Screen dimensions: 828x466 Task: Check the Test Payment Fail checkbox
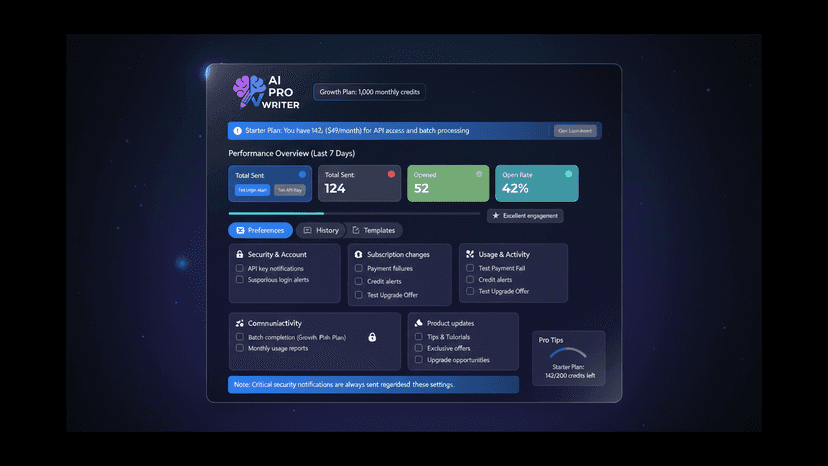point(470,268)
